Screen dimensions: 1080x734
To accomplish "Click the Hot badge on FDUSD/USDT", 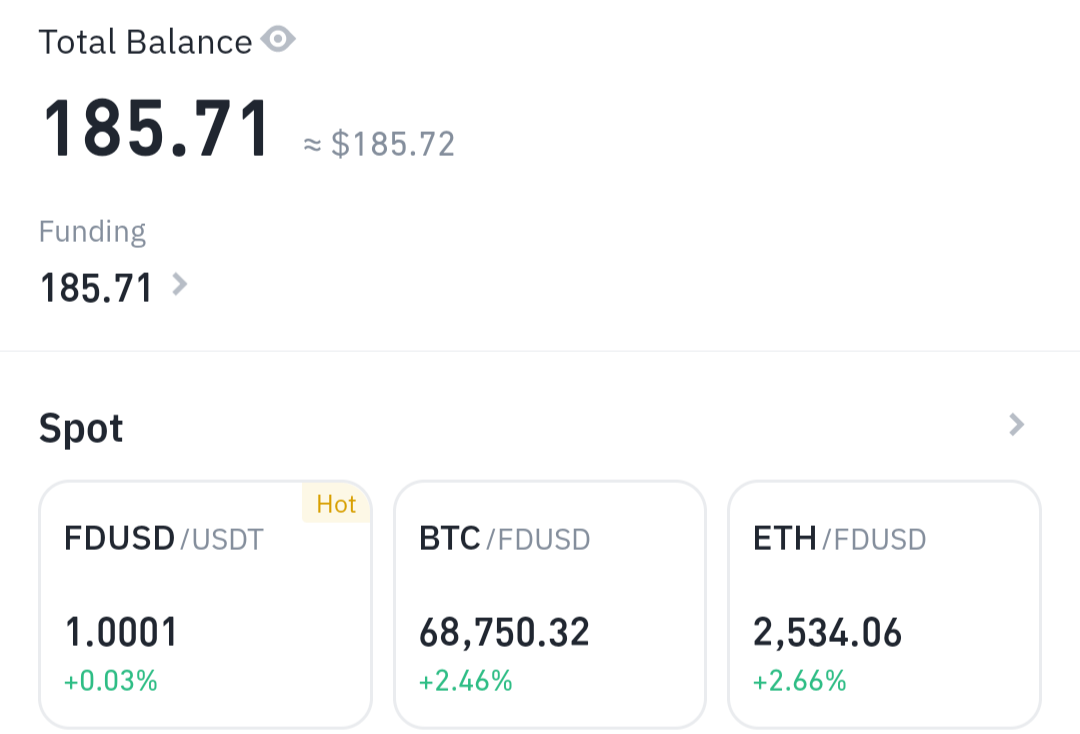I will coord(336,504).
